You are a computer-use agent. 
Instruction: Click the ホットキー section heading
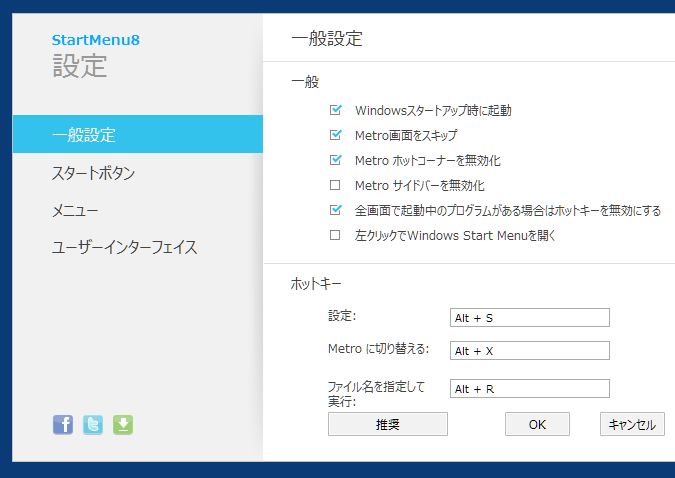point(316,283)
